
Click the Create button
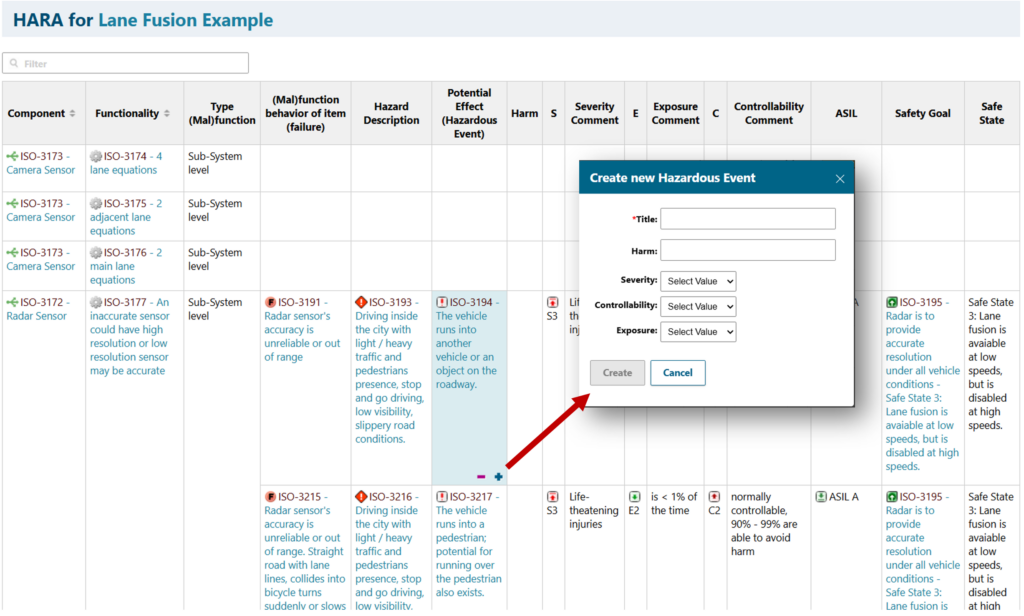coord(617,373)
